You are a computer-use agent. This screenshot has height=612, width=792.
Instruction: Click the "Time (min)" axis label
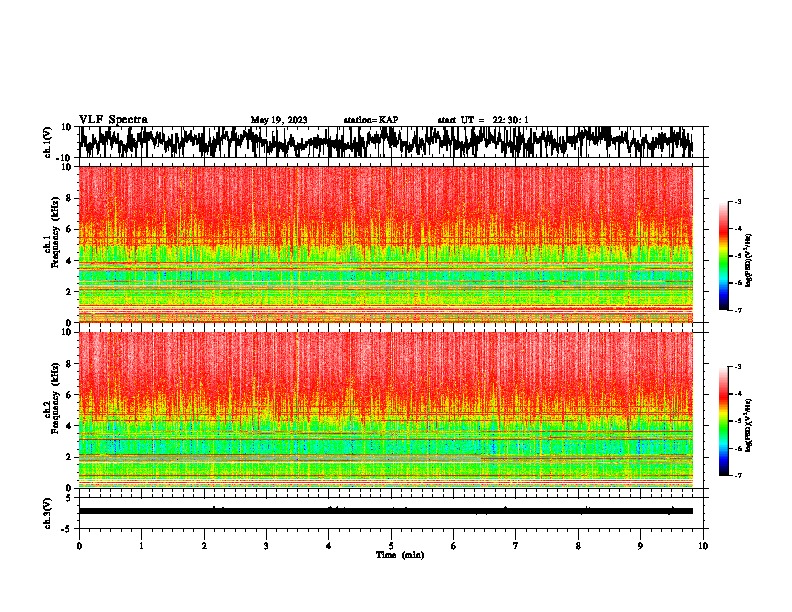point(400,555)
